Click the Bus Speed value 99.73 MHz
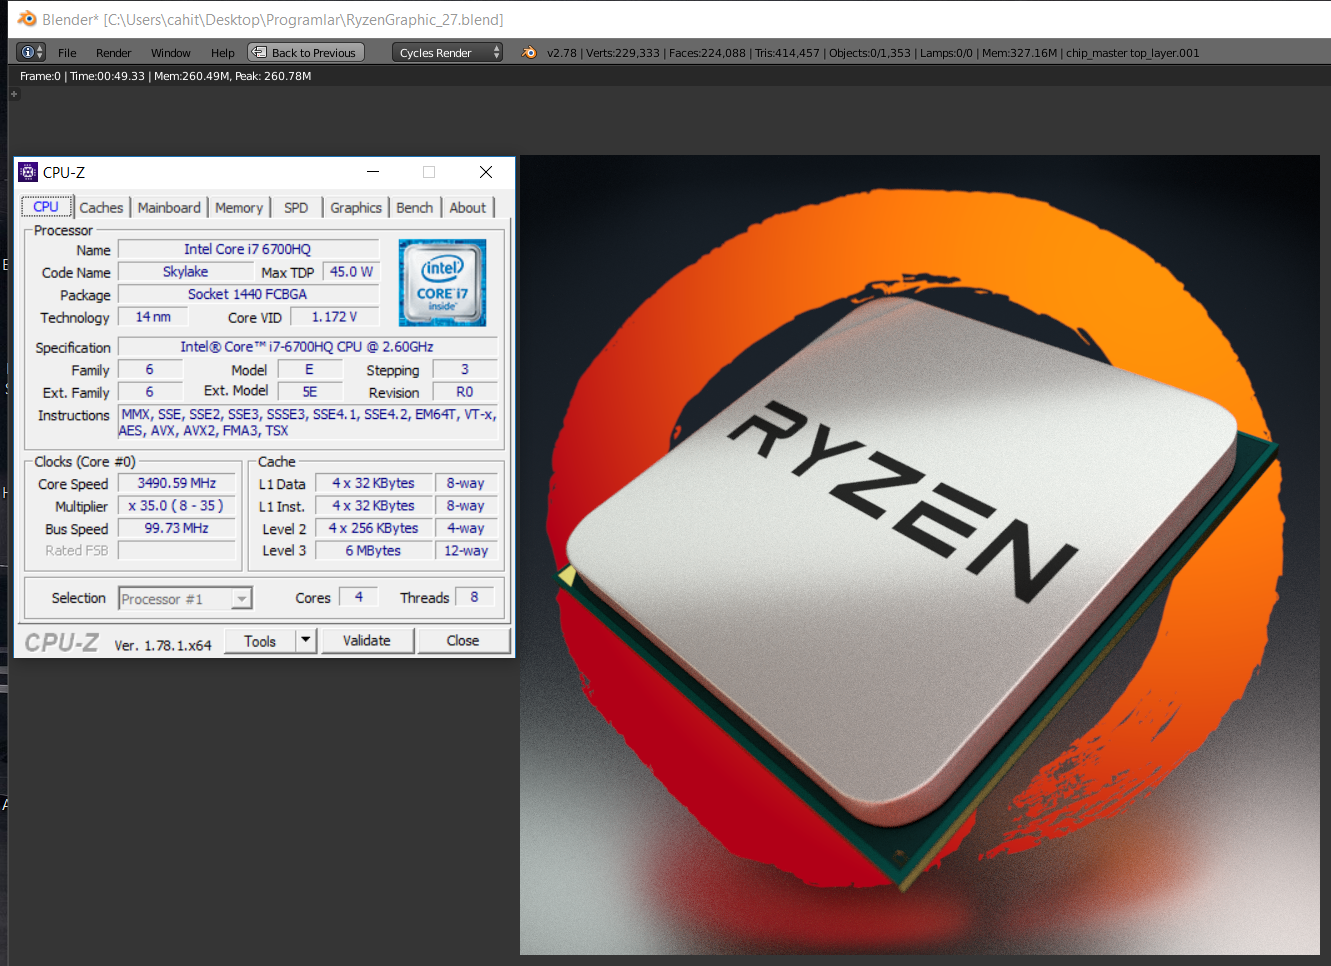This screenshot has width=1331, height=966. pyautogui.click(x=177, y=528)
